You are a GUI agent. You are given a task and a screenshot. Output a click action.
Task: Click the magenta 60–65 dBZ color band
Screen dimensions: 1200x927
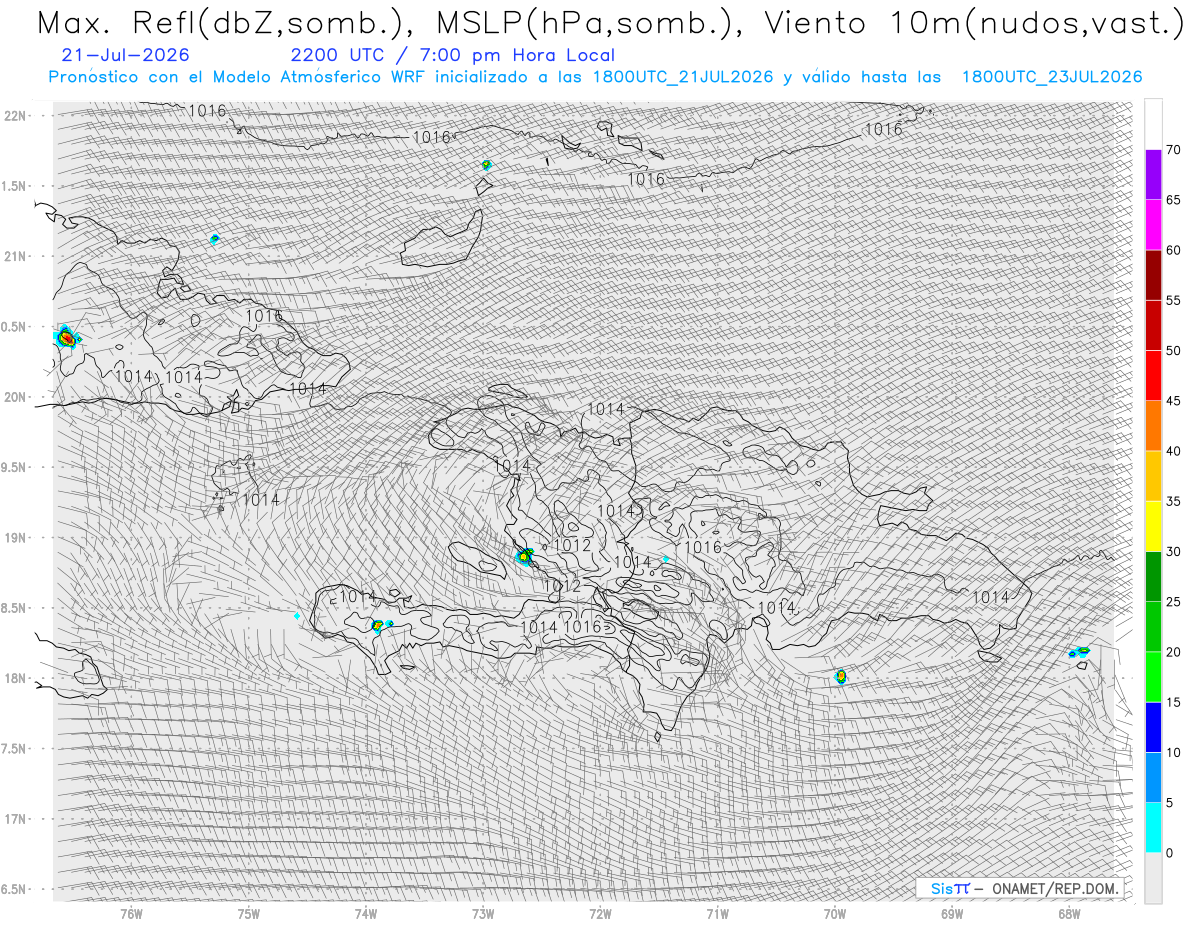[1153, 225]
